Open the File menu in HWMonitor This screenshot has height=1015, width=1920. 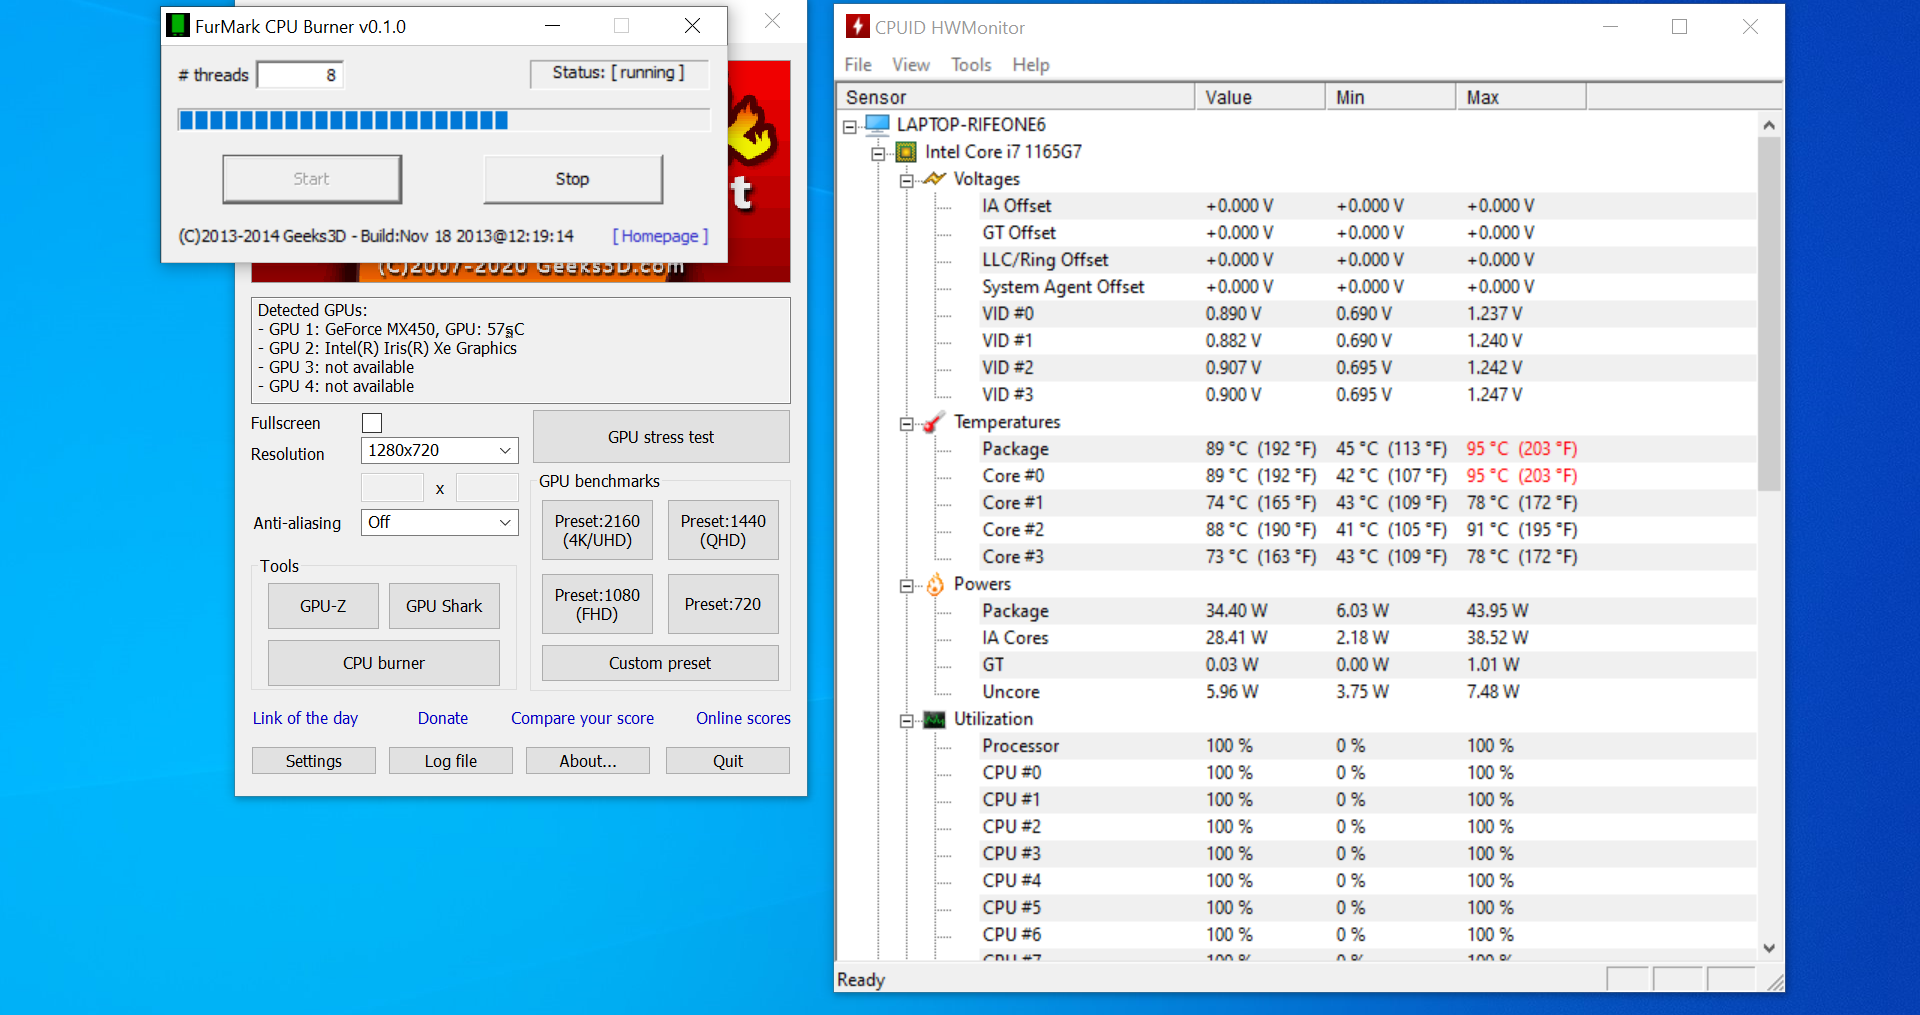(x=858, y=65)
